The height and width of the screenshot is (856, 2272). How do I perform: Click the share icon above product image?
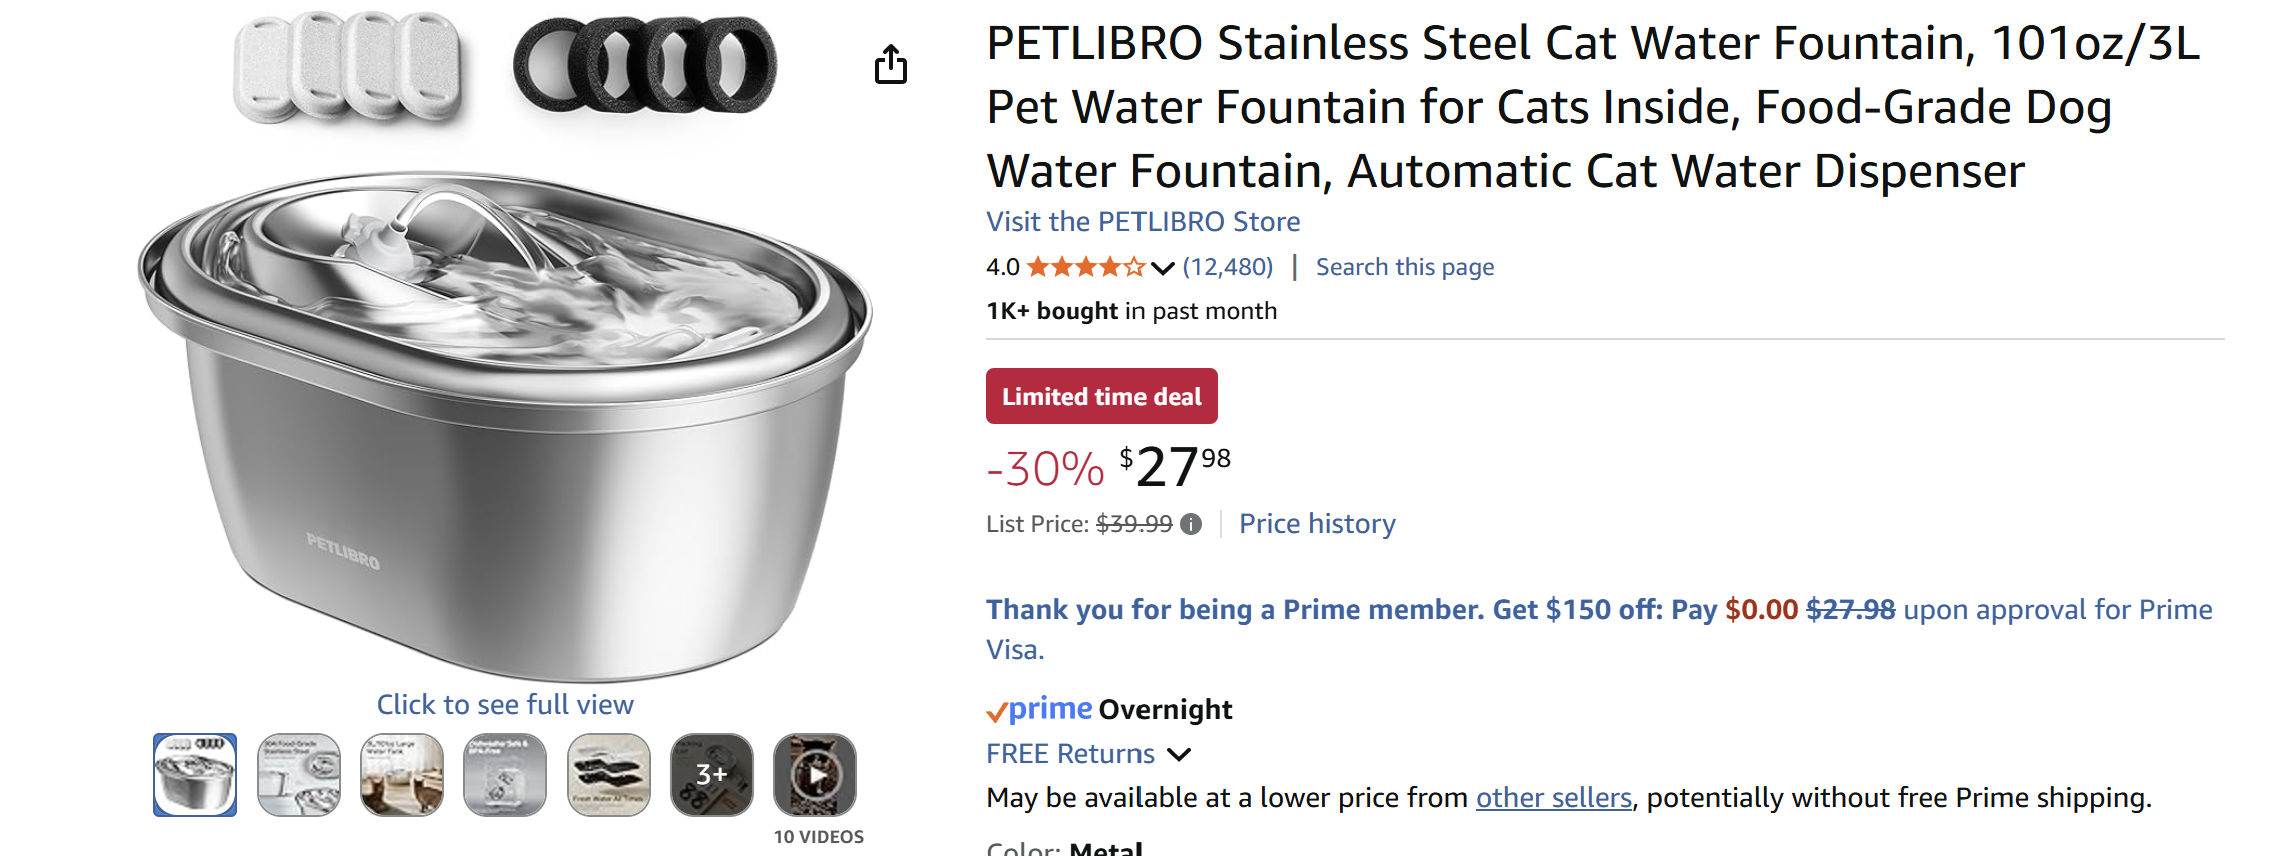[890, 65]
